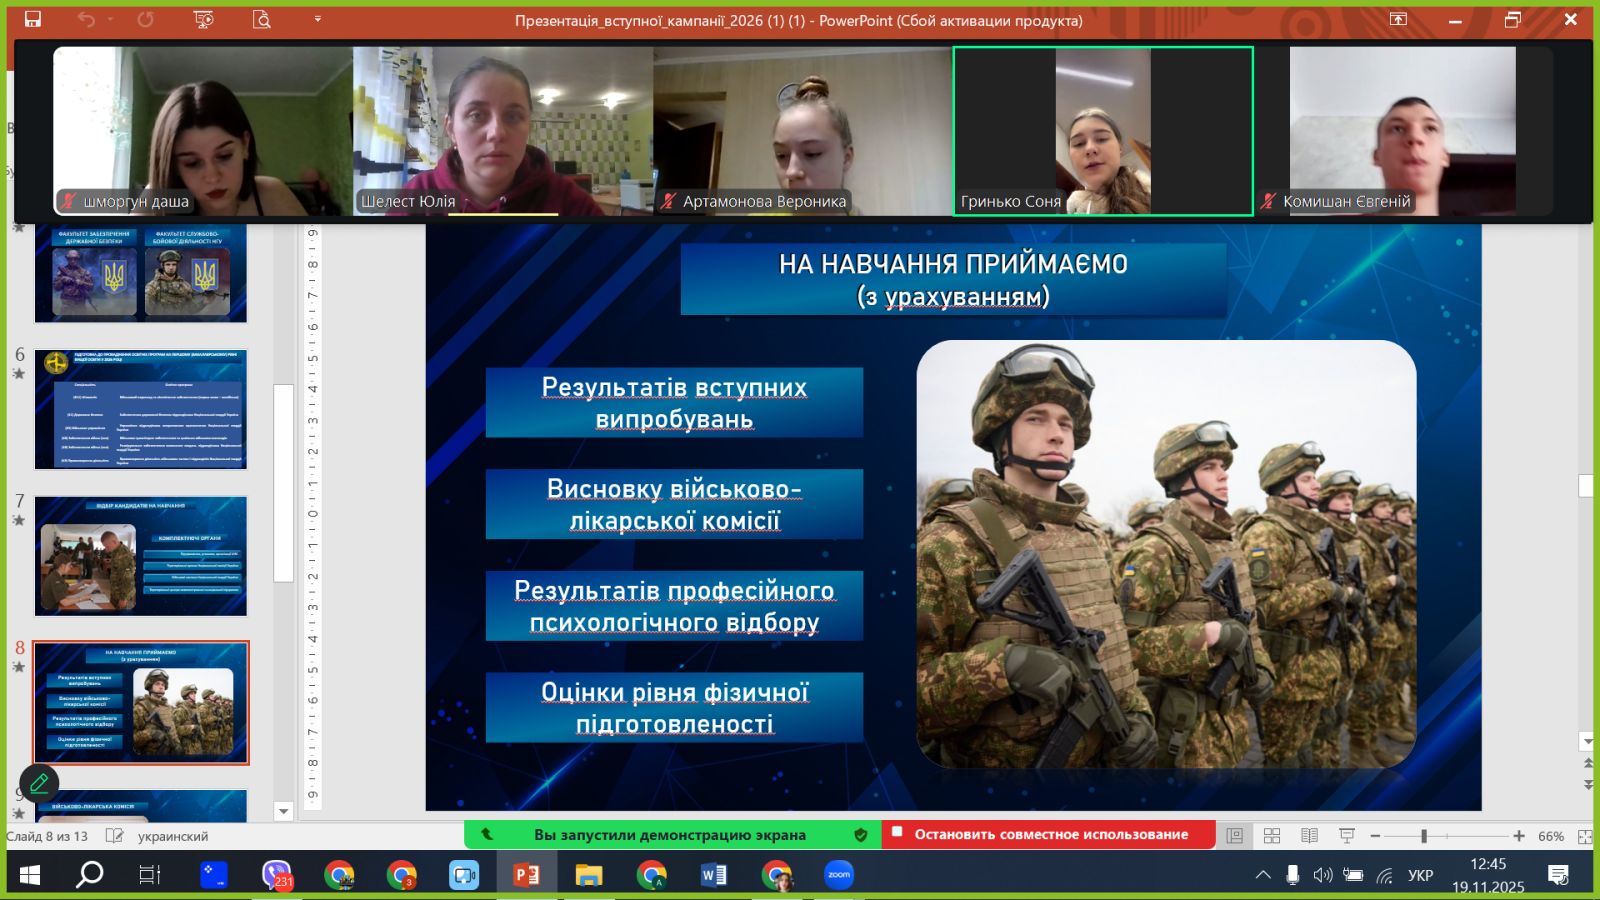Switch to Slide Sorter view

(x=1272, y=836)
